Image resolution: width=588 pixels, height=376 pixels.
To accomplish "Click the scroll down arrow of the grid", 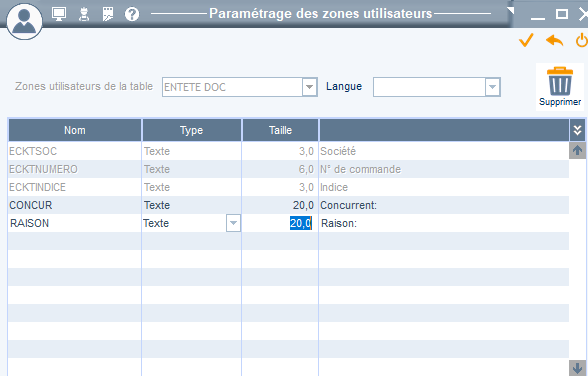I will click(578, 367).
